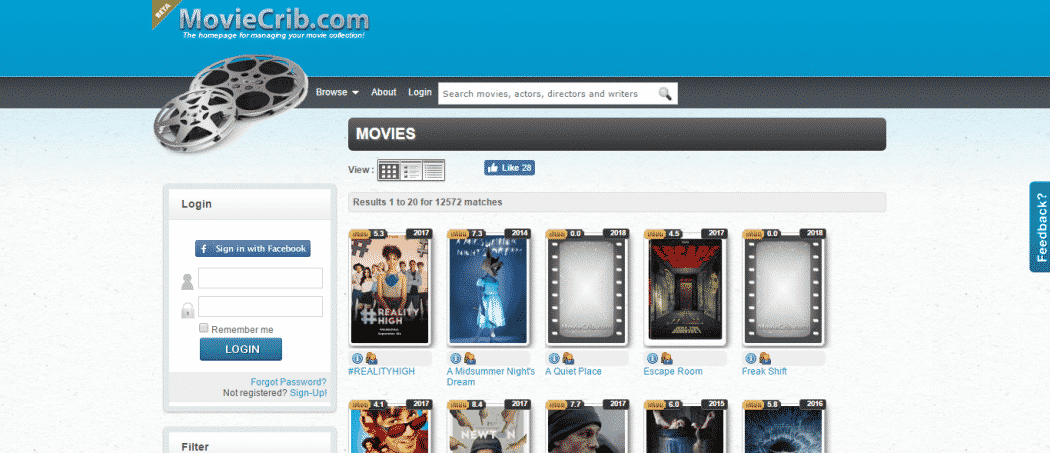Expand the Browse dropdown menu

point(338,92)
